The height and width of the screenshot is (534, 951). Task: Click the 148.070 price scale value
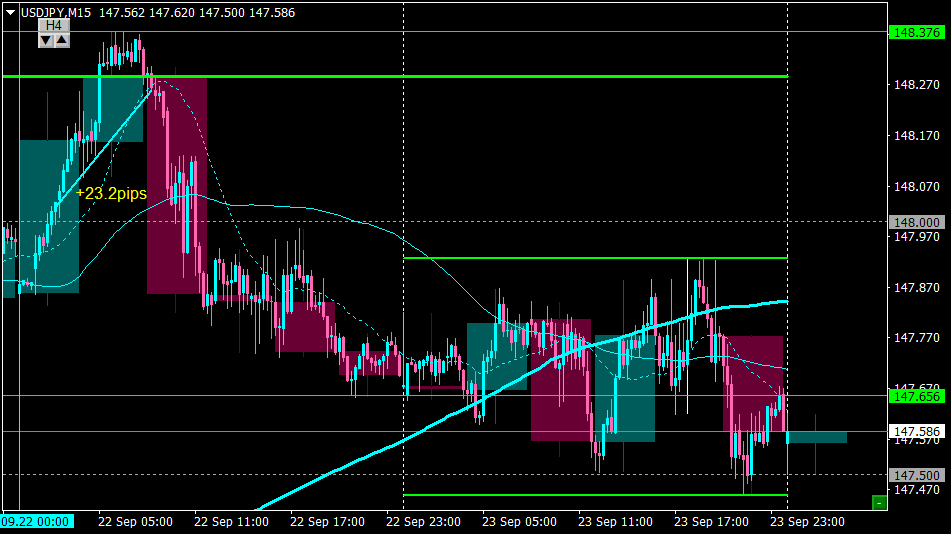coord(916,186)
